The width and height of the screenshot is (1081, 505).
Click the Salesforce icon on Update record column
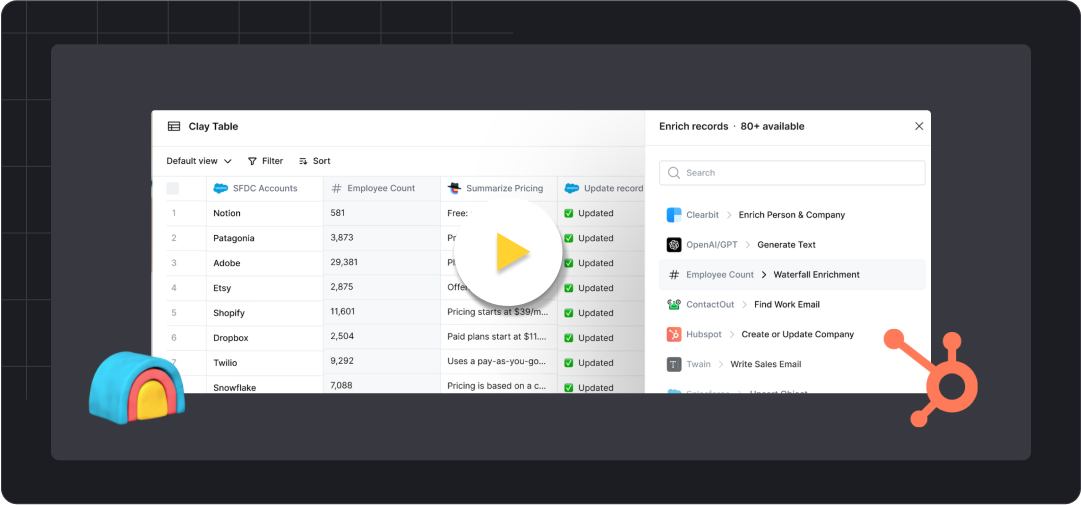pyautogui.click(x=572, y=188)
